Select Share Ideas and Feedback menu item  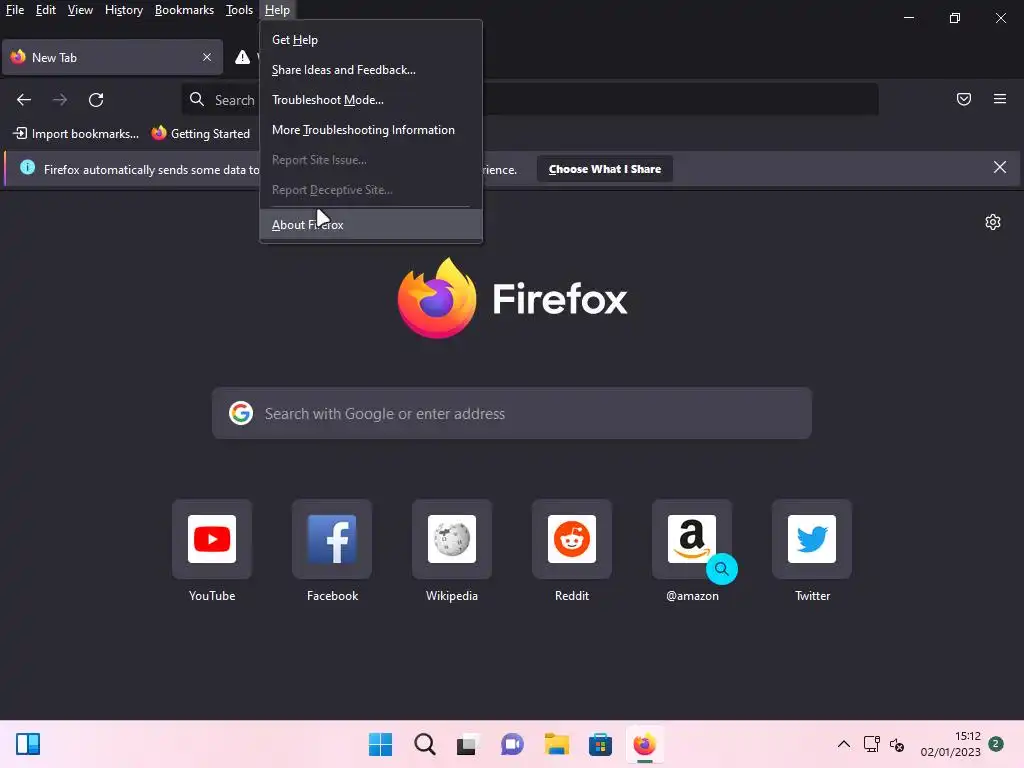[371, 70]
